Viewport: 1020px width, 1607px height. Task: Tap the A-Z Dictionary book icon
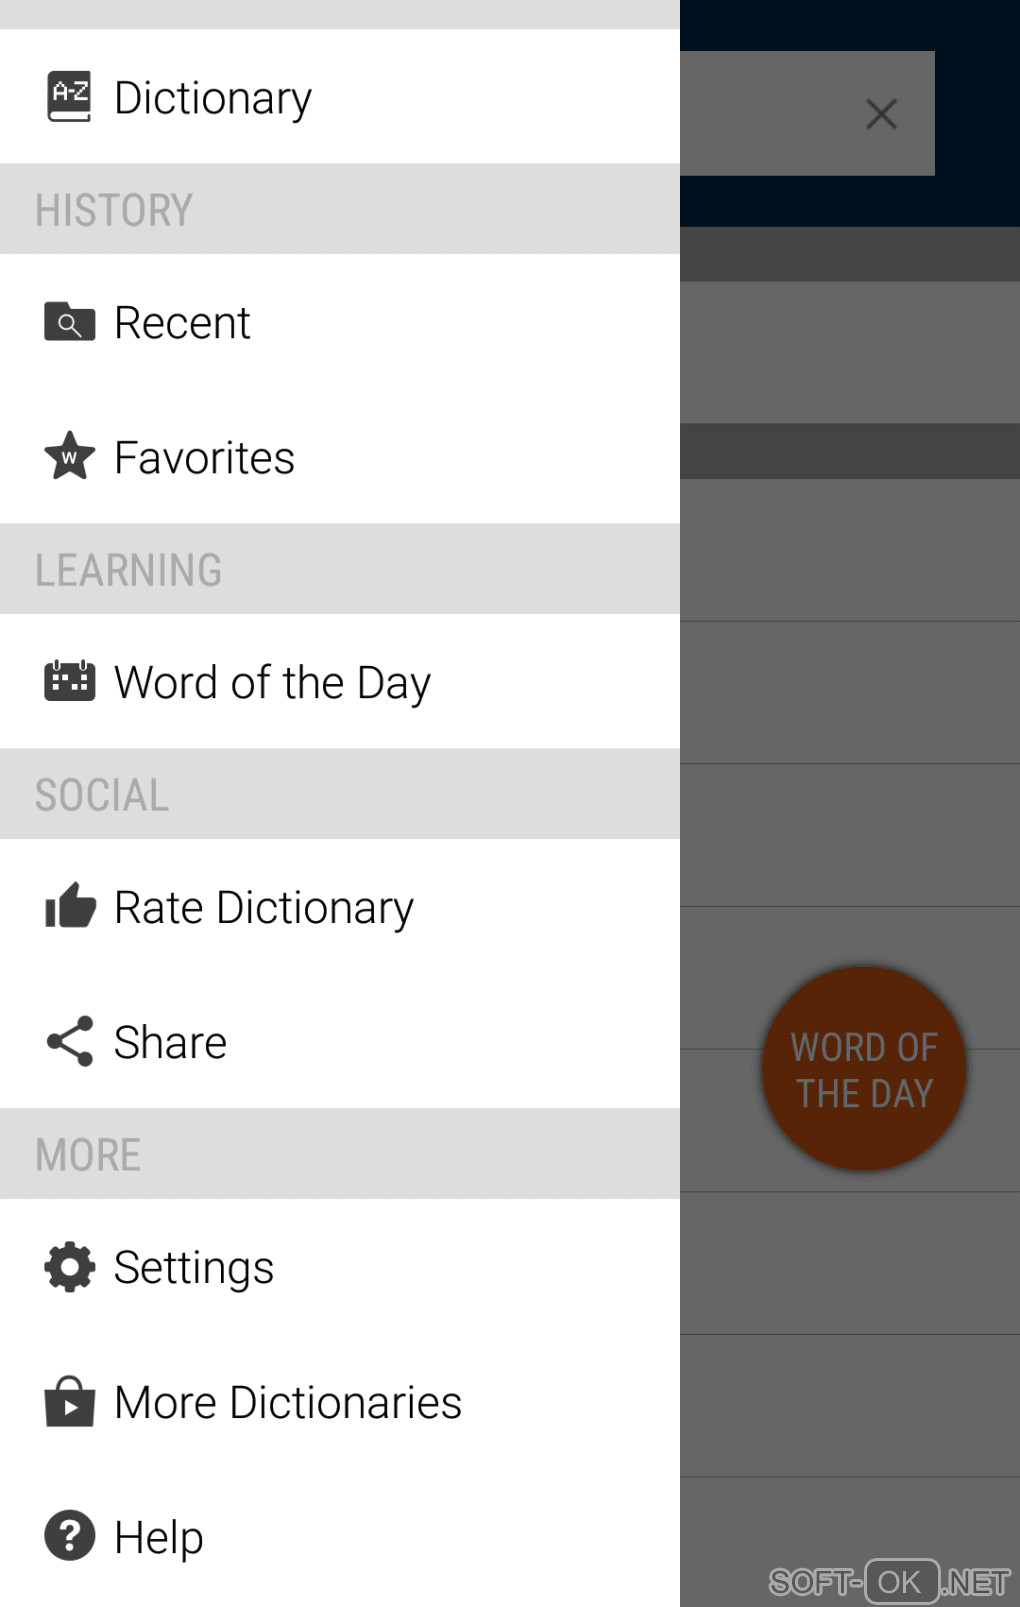pos(69,97)
